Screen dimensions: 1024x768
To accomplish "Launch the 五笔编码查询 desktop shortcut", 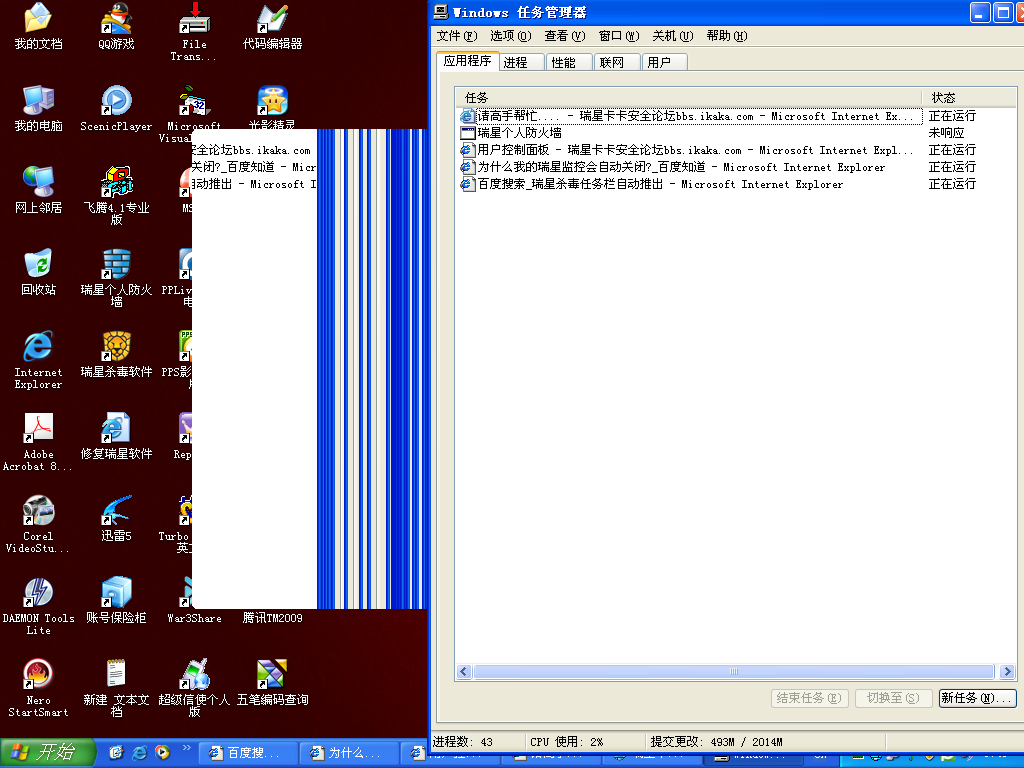I will click(x=272, y=683).
